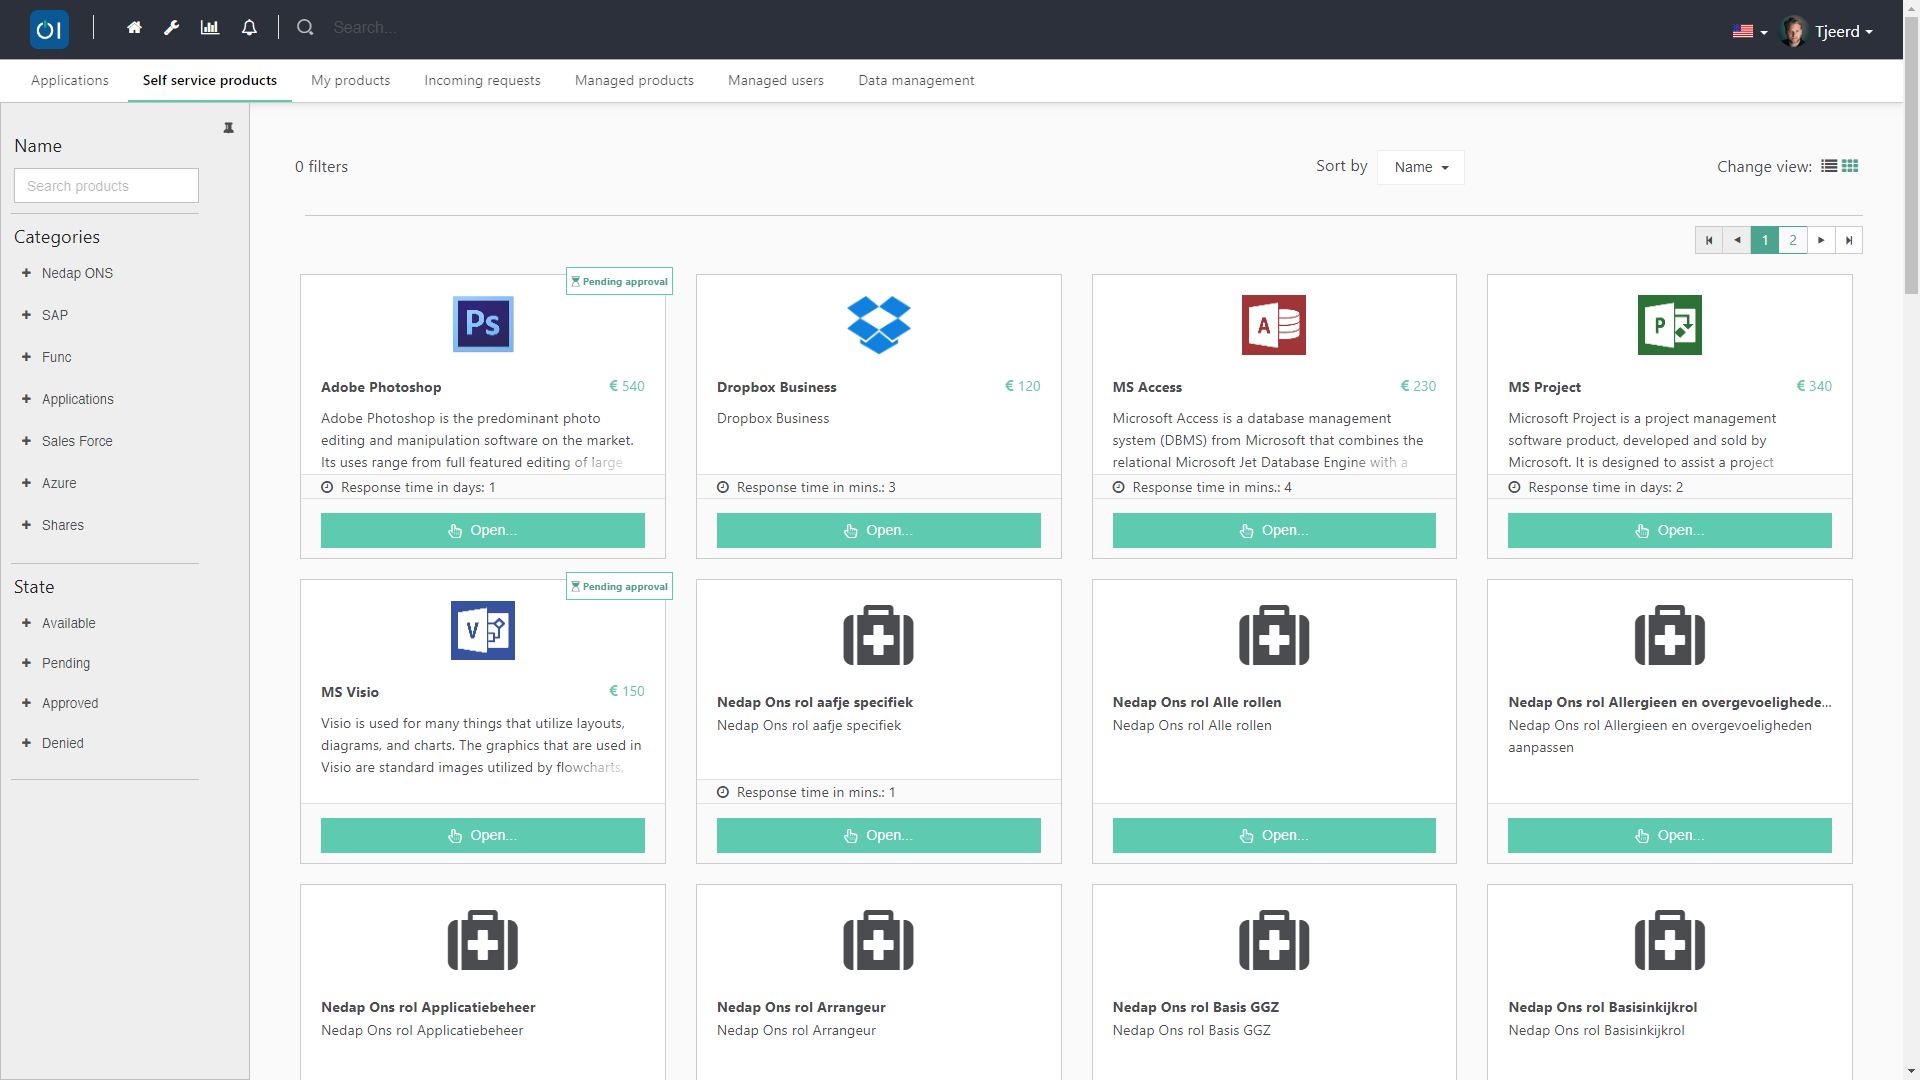1920x1080 pixels.
Task: Go to next page arrow
Action: coord(1821,240)
